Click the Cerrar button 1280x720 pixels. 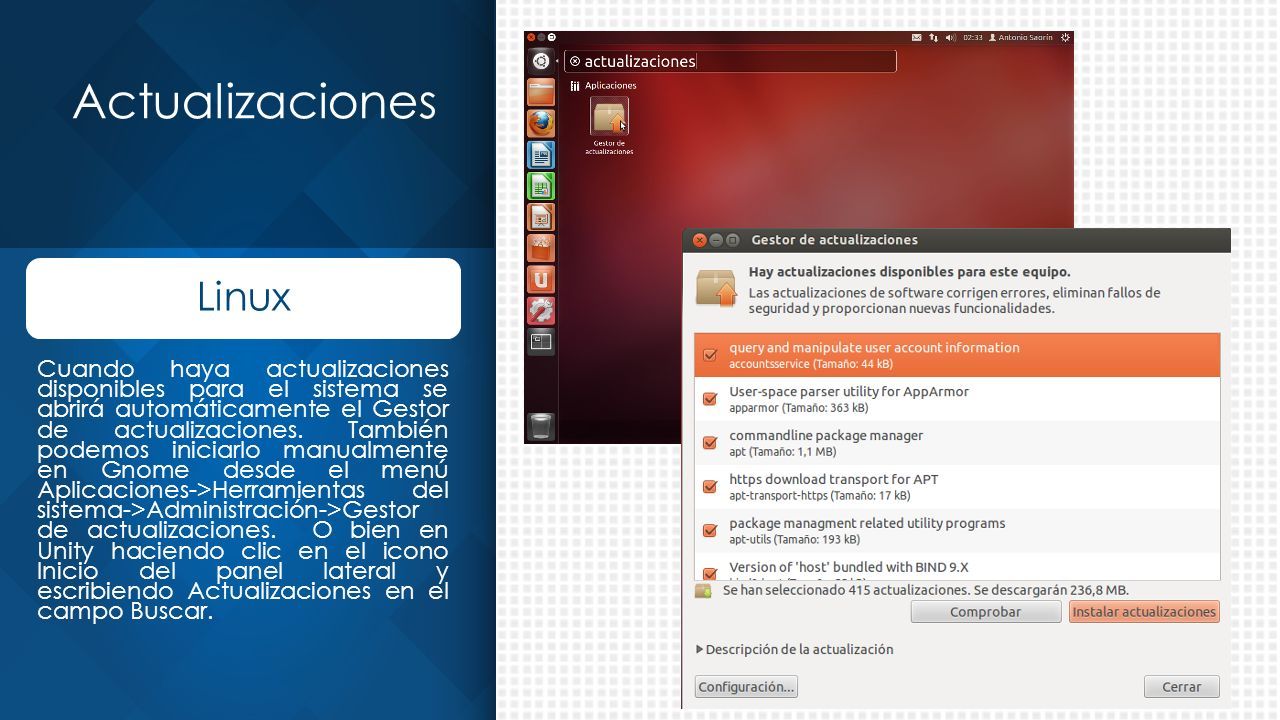[x=1182, y=687]
